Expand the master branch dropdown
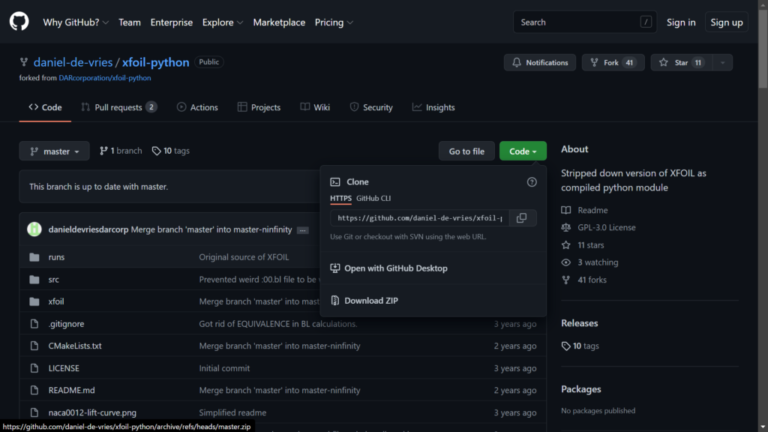 coord(54,151)
